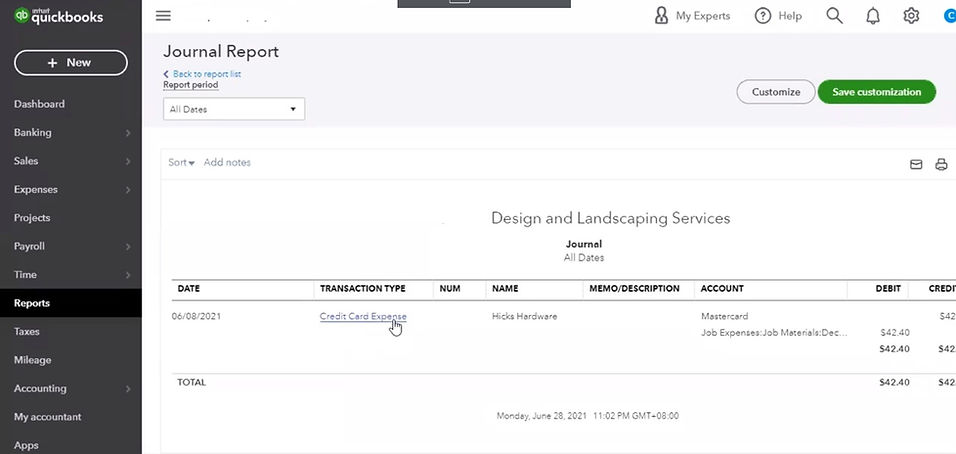The width and height of the screenshot is (956, 454).
Task: Open the Report period dropdown
Action: [x=234, y=109]
